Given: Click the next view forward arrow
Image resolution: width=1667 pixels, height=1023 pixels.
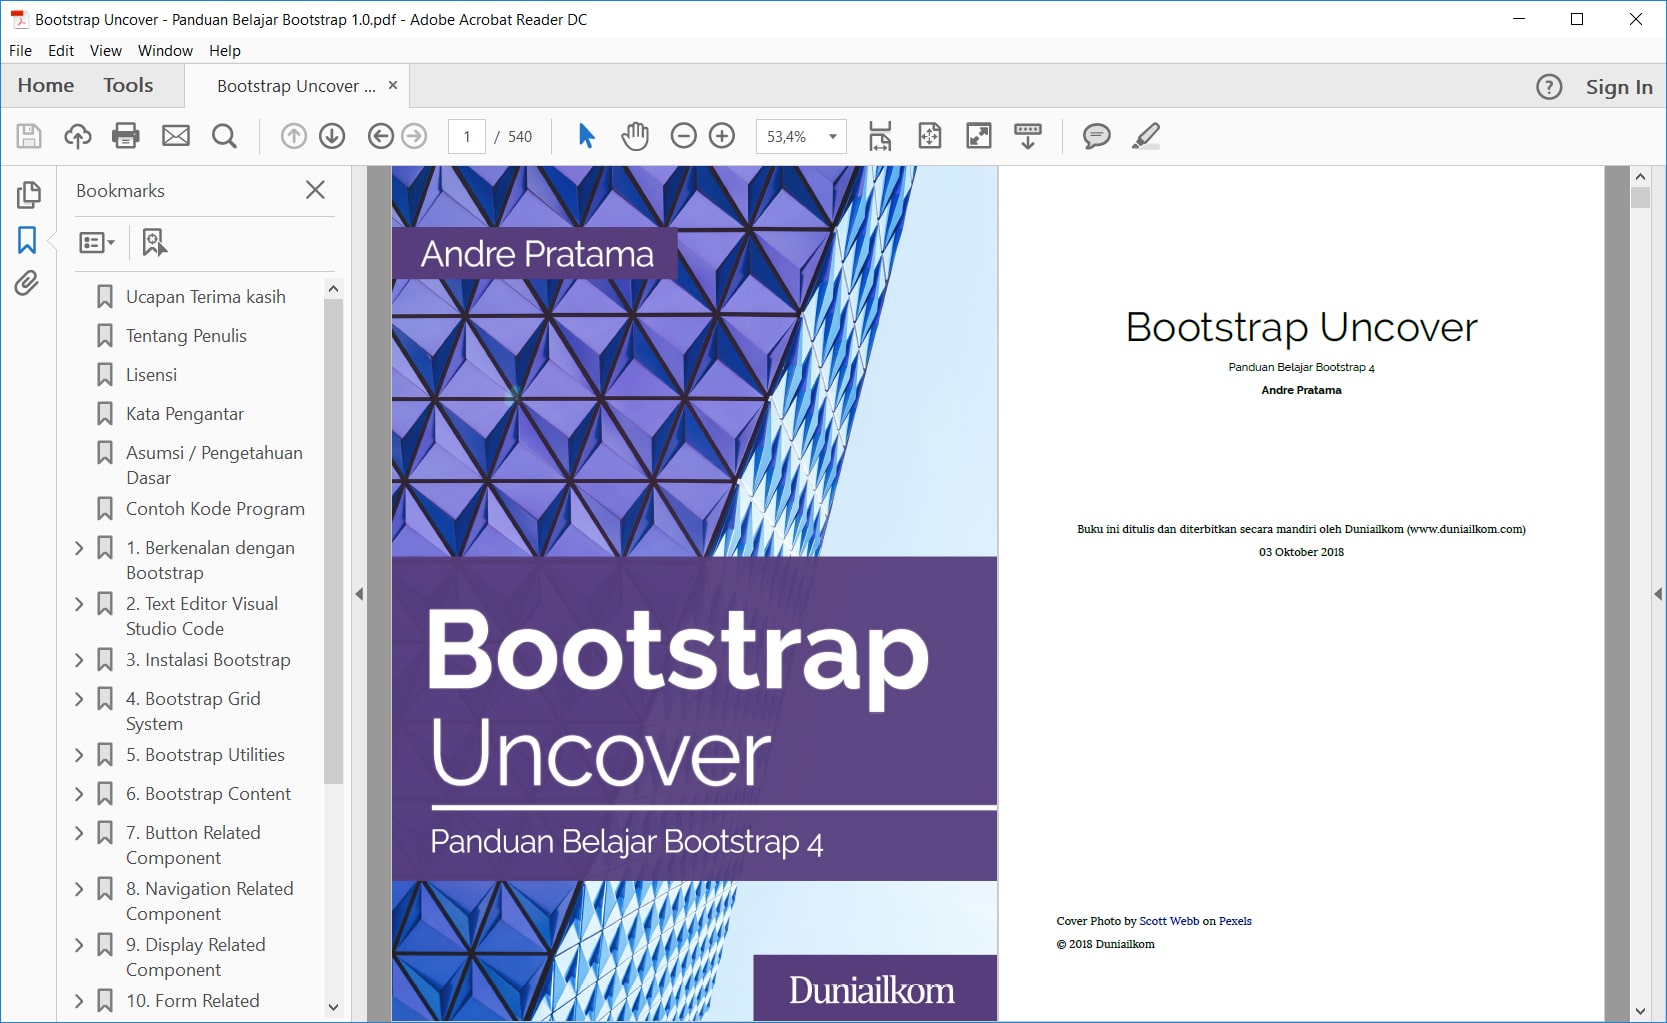Looking at the screenshot, I should point(414,136).
